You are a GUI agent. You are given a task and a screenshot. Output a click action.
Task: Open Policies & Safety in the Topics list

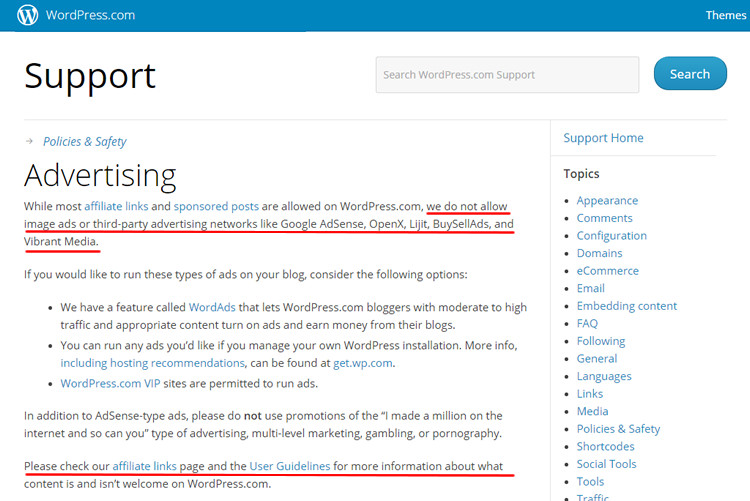[x=618, y=429]
